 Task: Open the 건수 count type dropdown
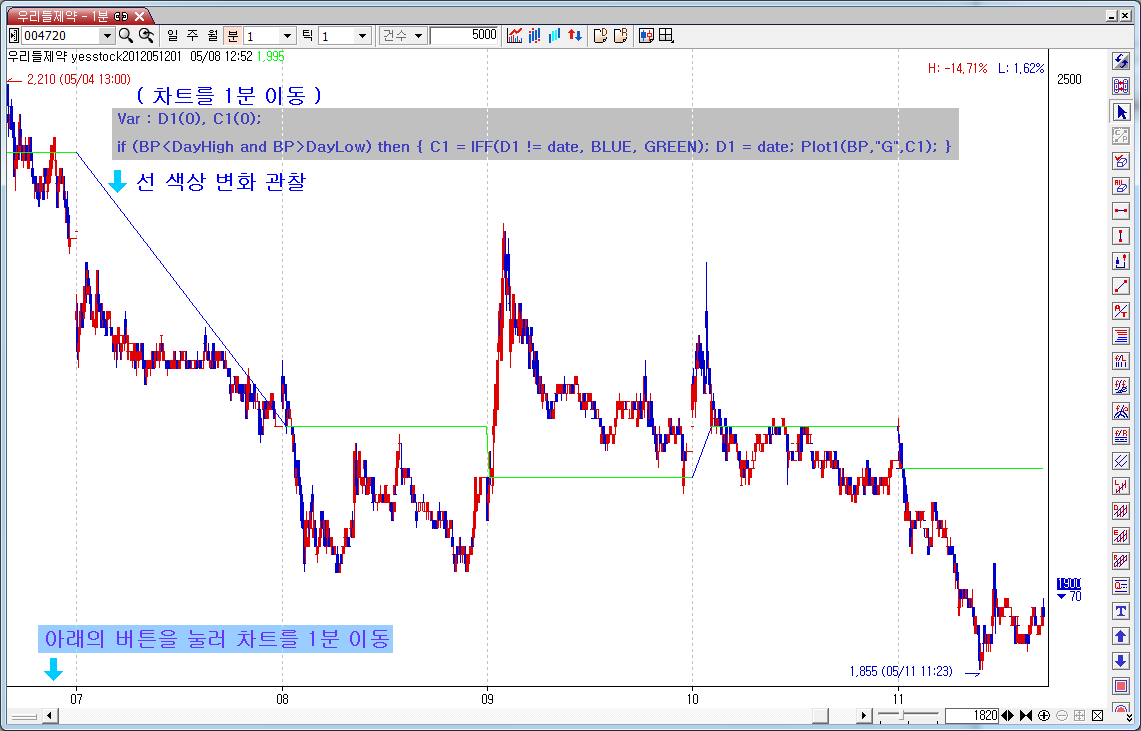(402, 35)
